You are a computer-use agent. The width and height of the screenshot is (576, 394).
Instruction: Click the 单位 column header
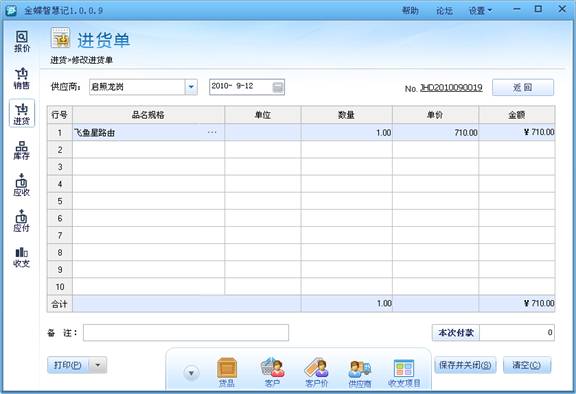click(263, 115)
